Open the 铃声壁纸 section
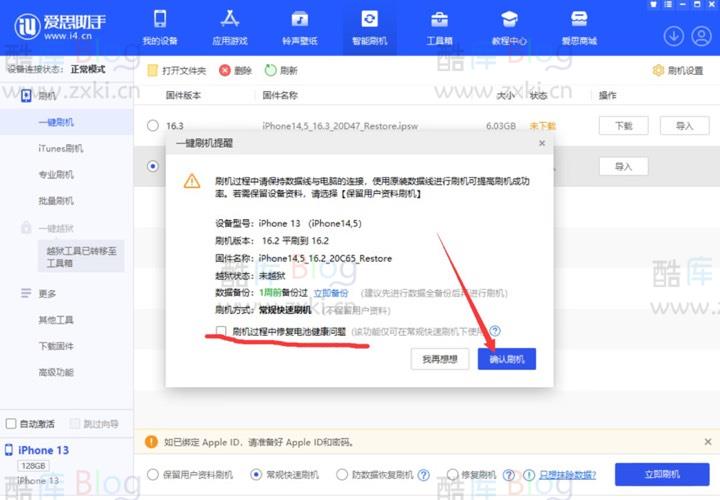Screen dimensions: 720x500 (299, 28)
